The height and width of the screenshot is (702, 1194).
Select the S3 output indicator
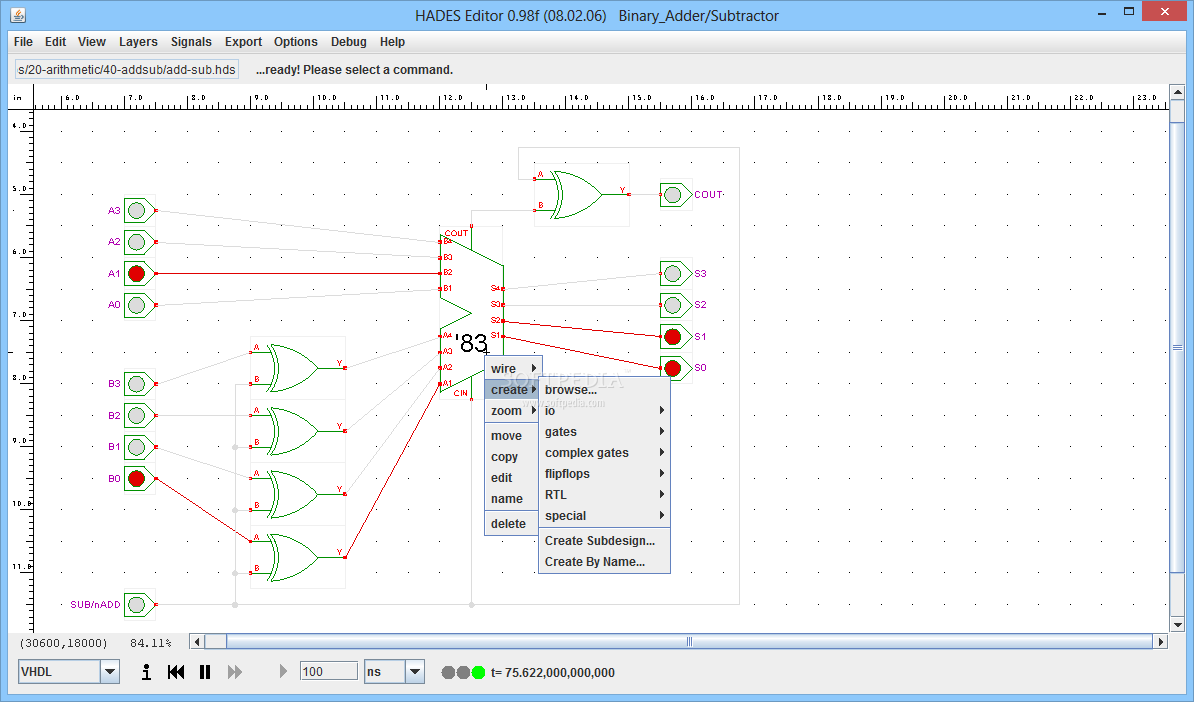click(673, 273)
